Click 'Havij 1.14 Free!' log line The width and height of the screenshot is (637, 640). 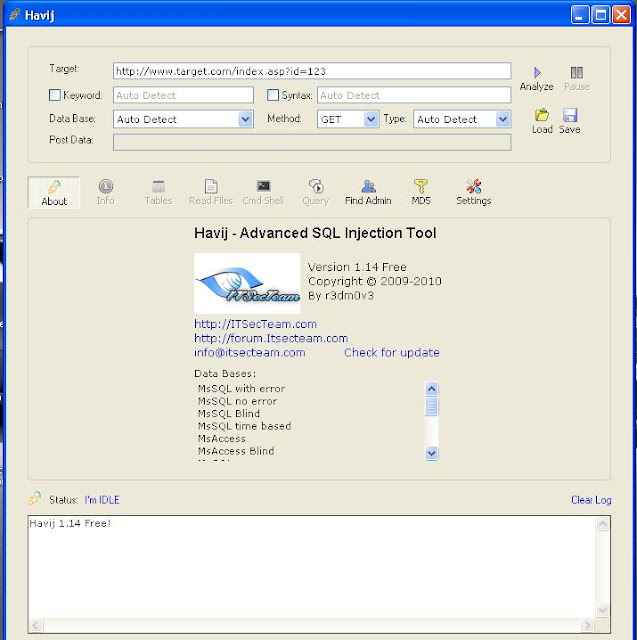[70, 523]
